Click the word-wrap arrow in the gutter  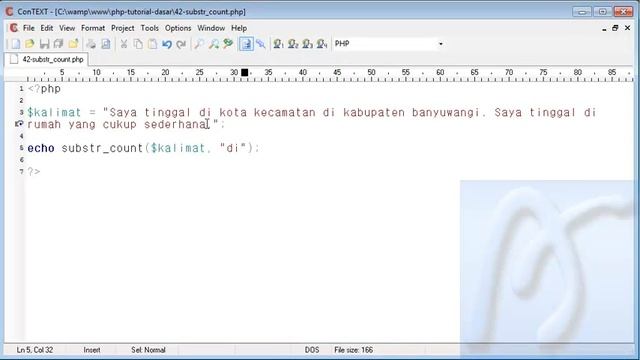click(19, 124)
